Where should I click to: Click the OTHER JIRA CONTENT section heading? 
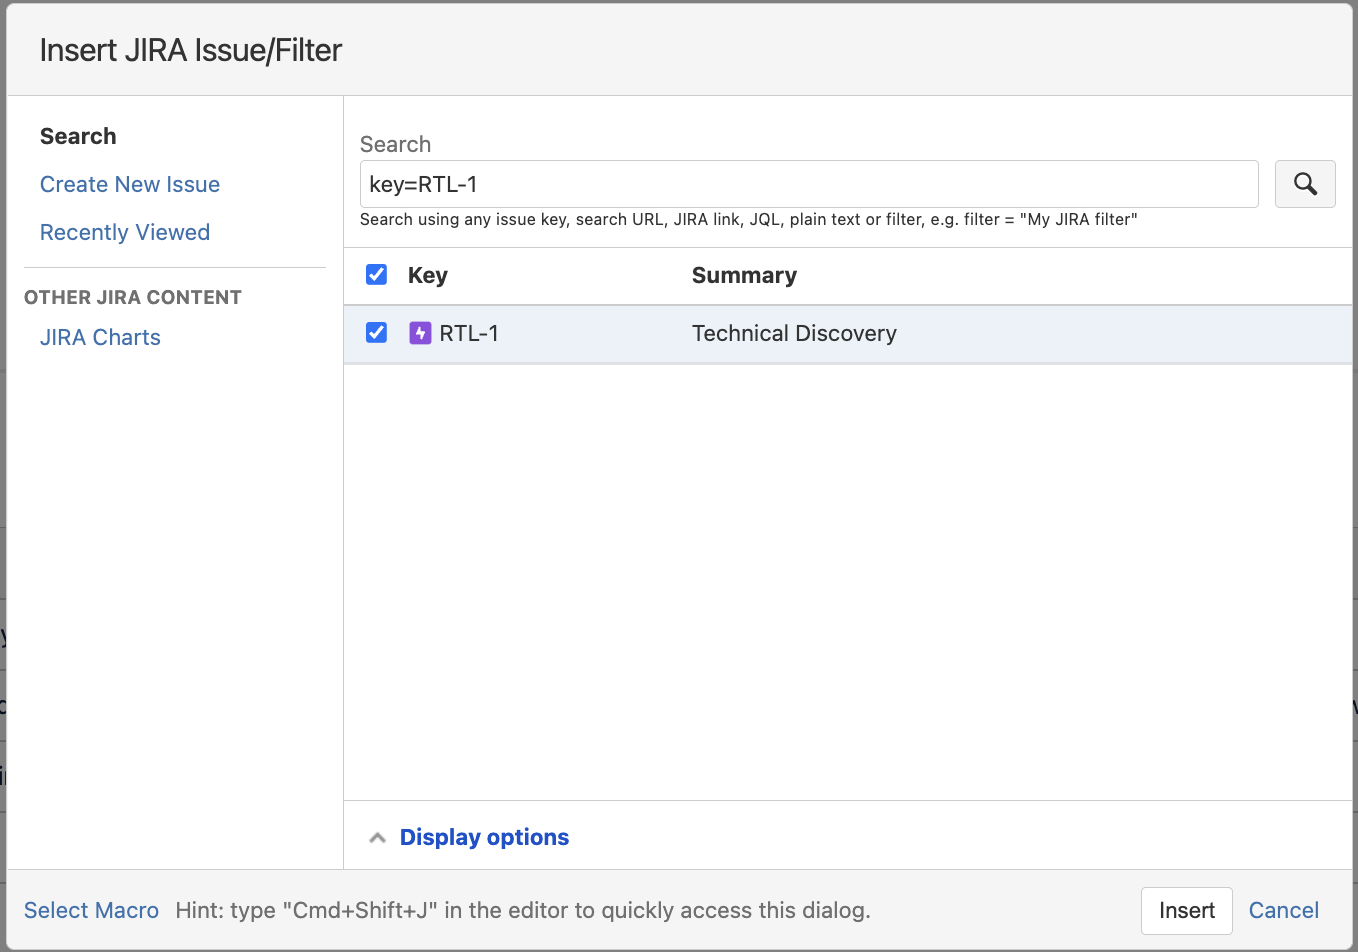[x=133, y=297]
